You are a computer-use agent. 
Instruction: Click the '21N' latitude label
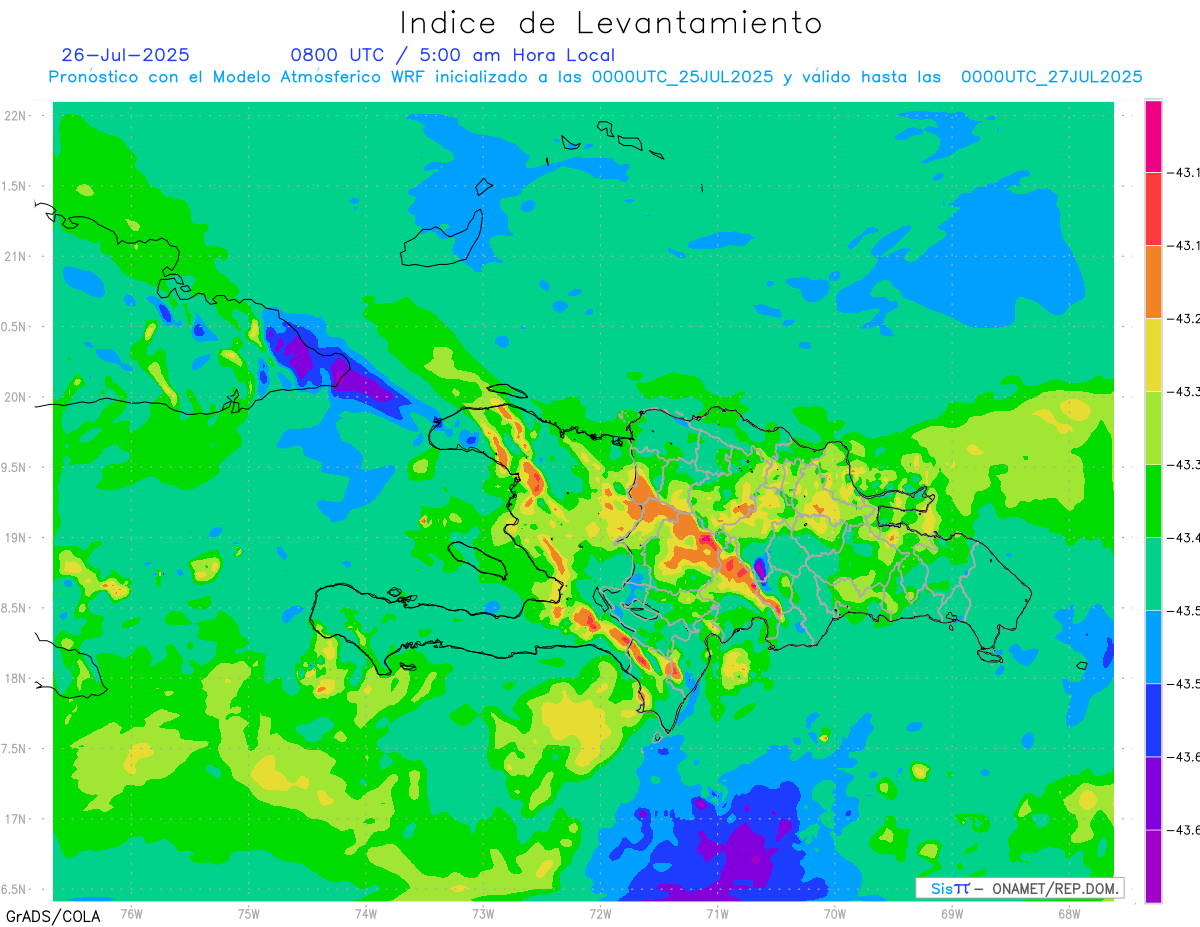(15, 256)
